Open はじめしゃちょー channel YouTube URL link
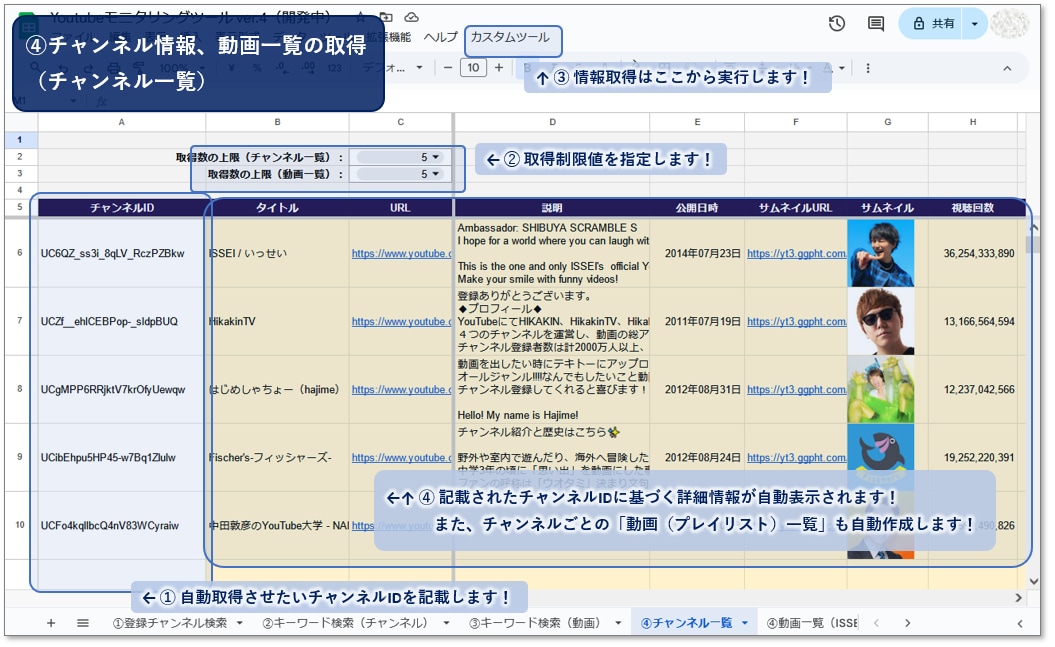 (401, 389)
